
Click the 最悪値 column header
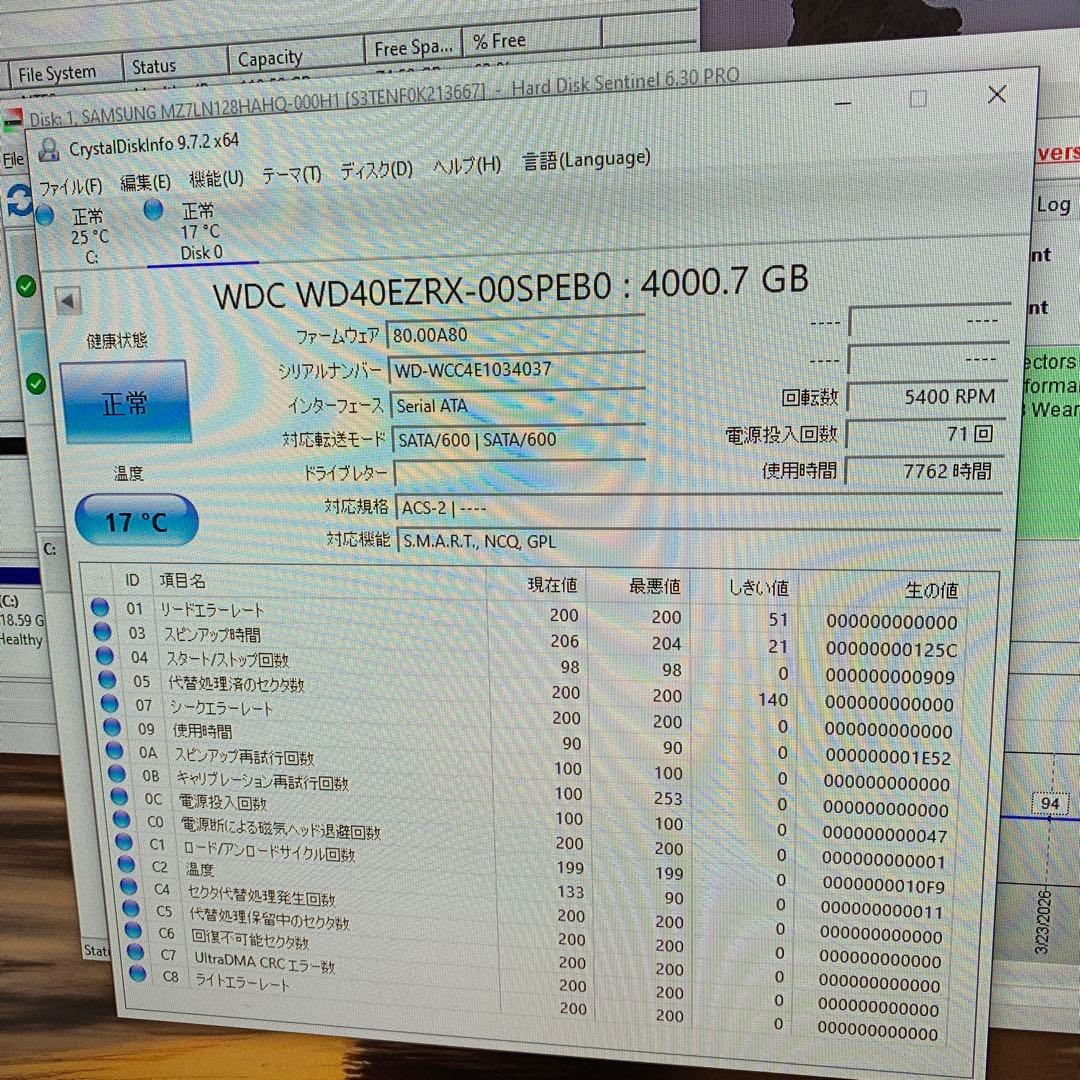coord(654,586)
